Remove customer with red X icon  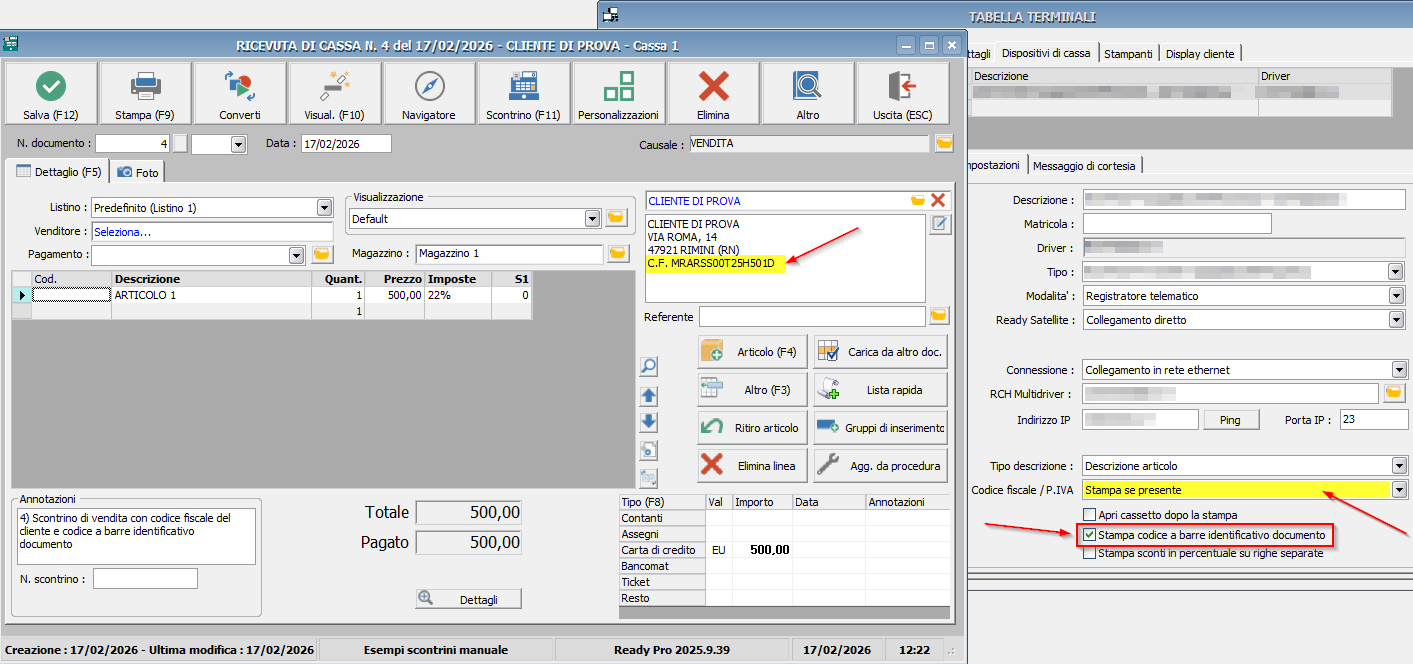pos(937,201)
